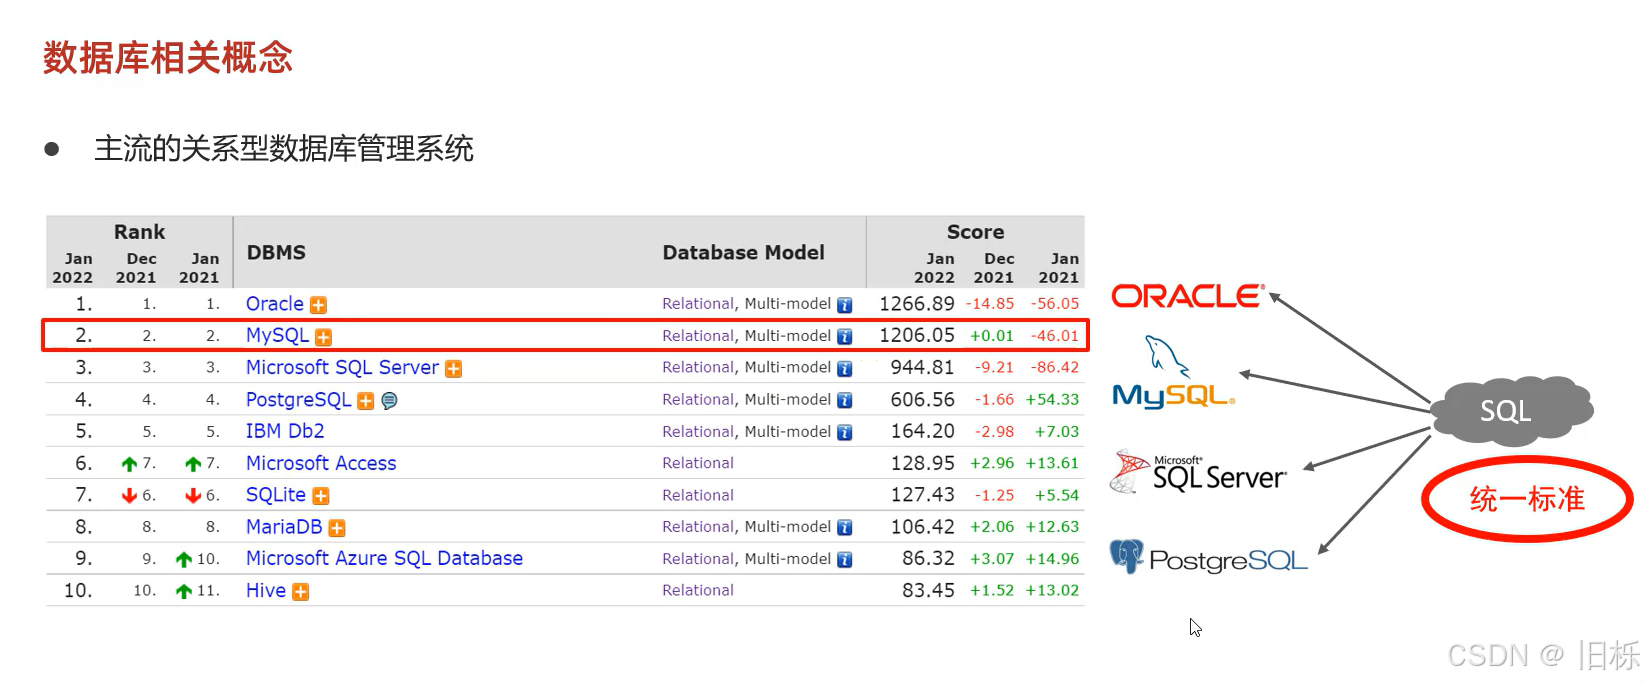Open the SQLite link
The image size is (1644, 683).
[276, 495]
